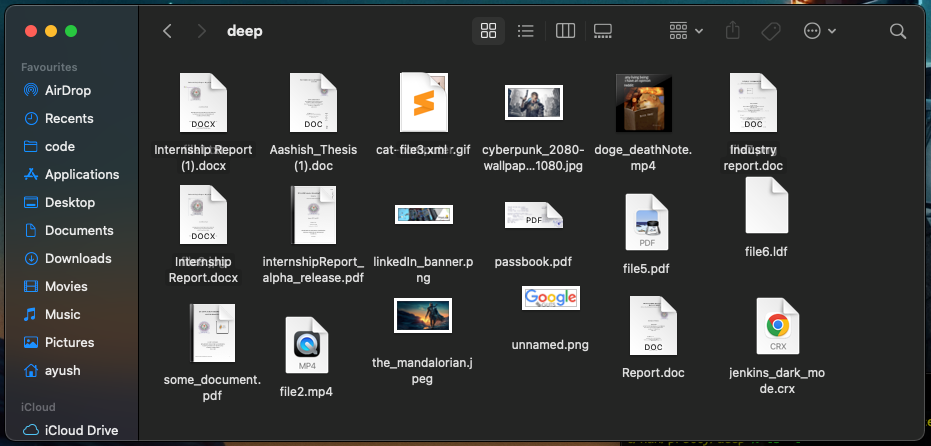The width and height of the screenshot is (931, 446).
Task: Switch to list view
Action: click(x=526, y=31)
